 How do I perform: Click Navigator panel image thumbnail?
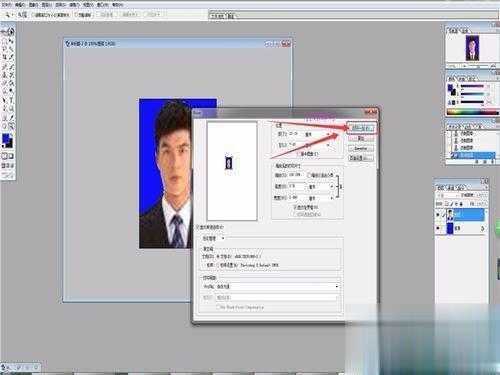point(472,48)
